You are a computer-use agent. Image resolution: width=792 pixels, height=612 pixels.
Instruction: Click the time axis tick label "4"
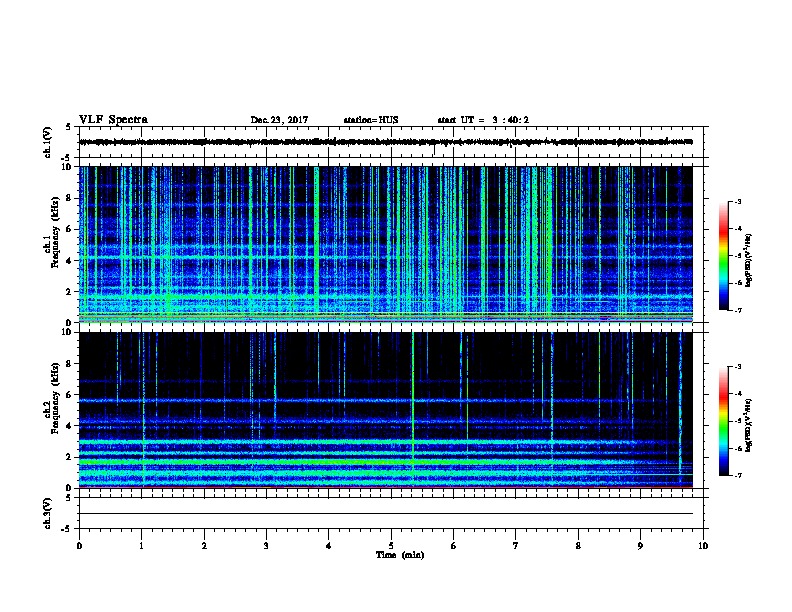(x=329, y=546)
